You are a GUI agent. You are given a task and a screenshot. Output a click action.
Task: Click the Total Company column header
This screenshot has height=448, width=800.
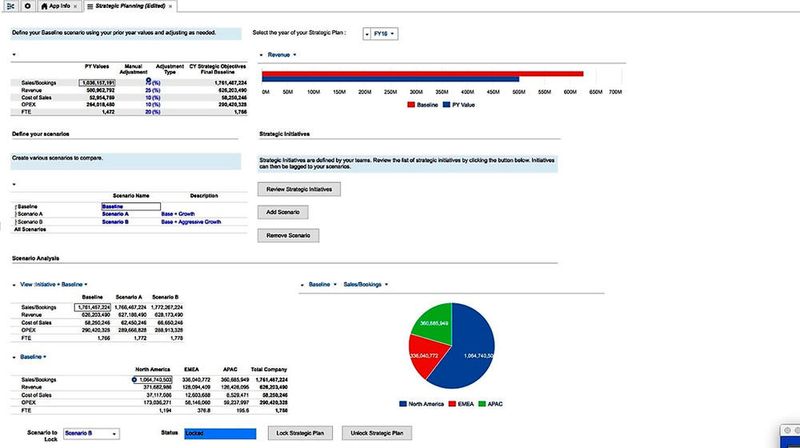coord(269,369)
